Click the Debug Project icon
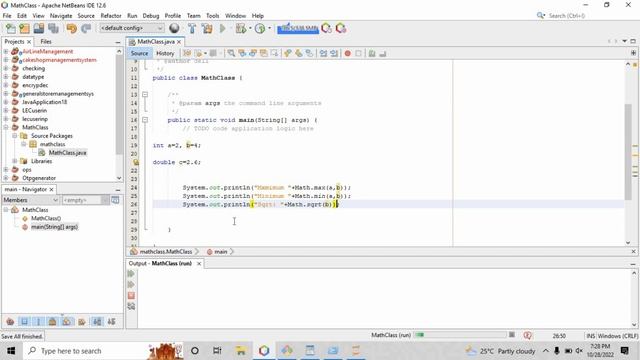 coord(241,29)
